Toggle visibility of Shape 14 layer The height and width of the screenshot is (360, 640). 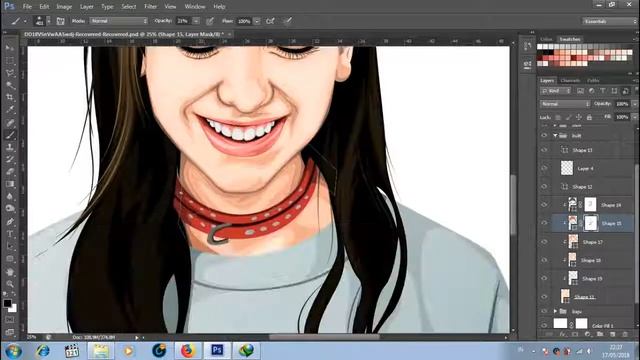544,205
